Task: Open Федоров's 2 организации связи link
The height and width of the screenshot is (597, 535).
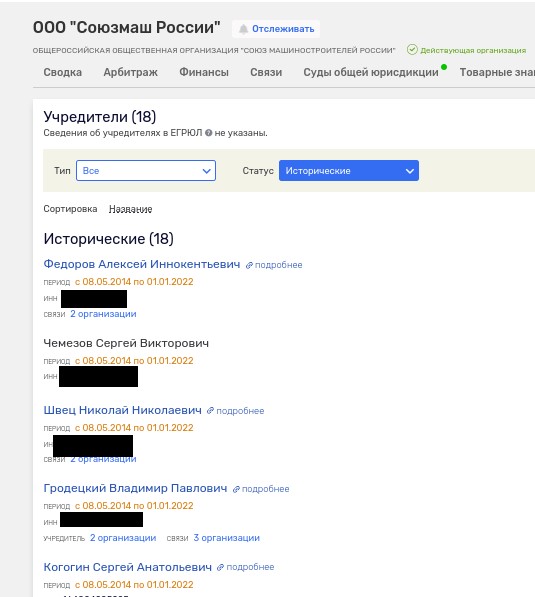Action: click(103, 314)
